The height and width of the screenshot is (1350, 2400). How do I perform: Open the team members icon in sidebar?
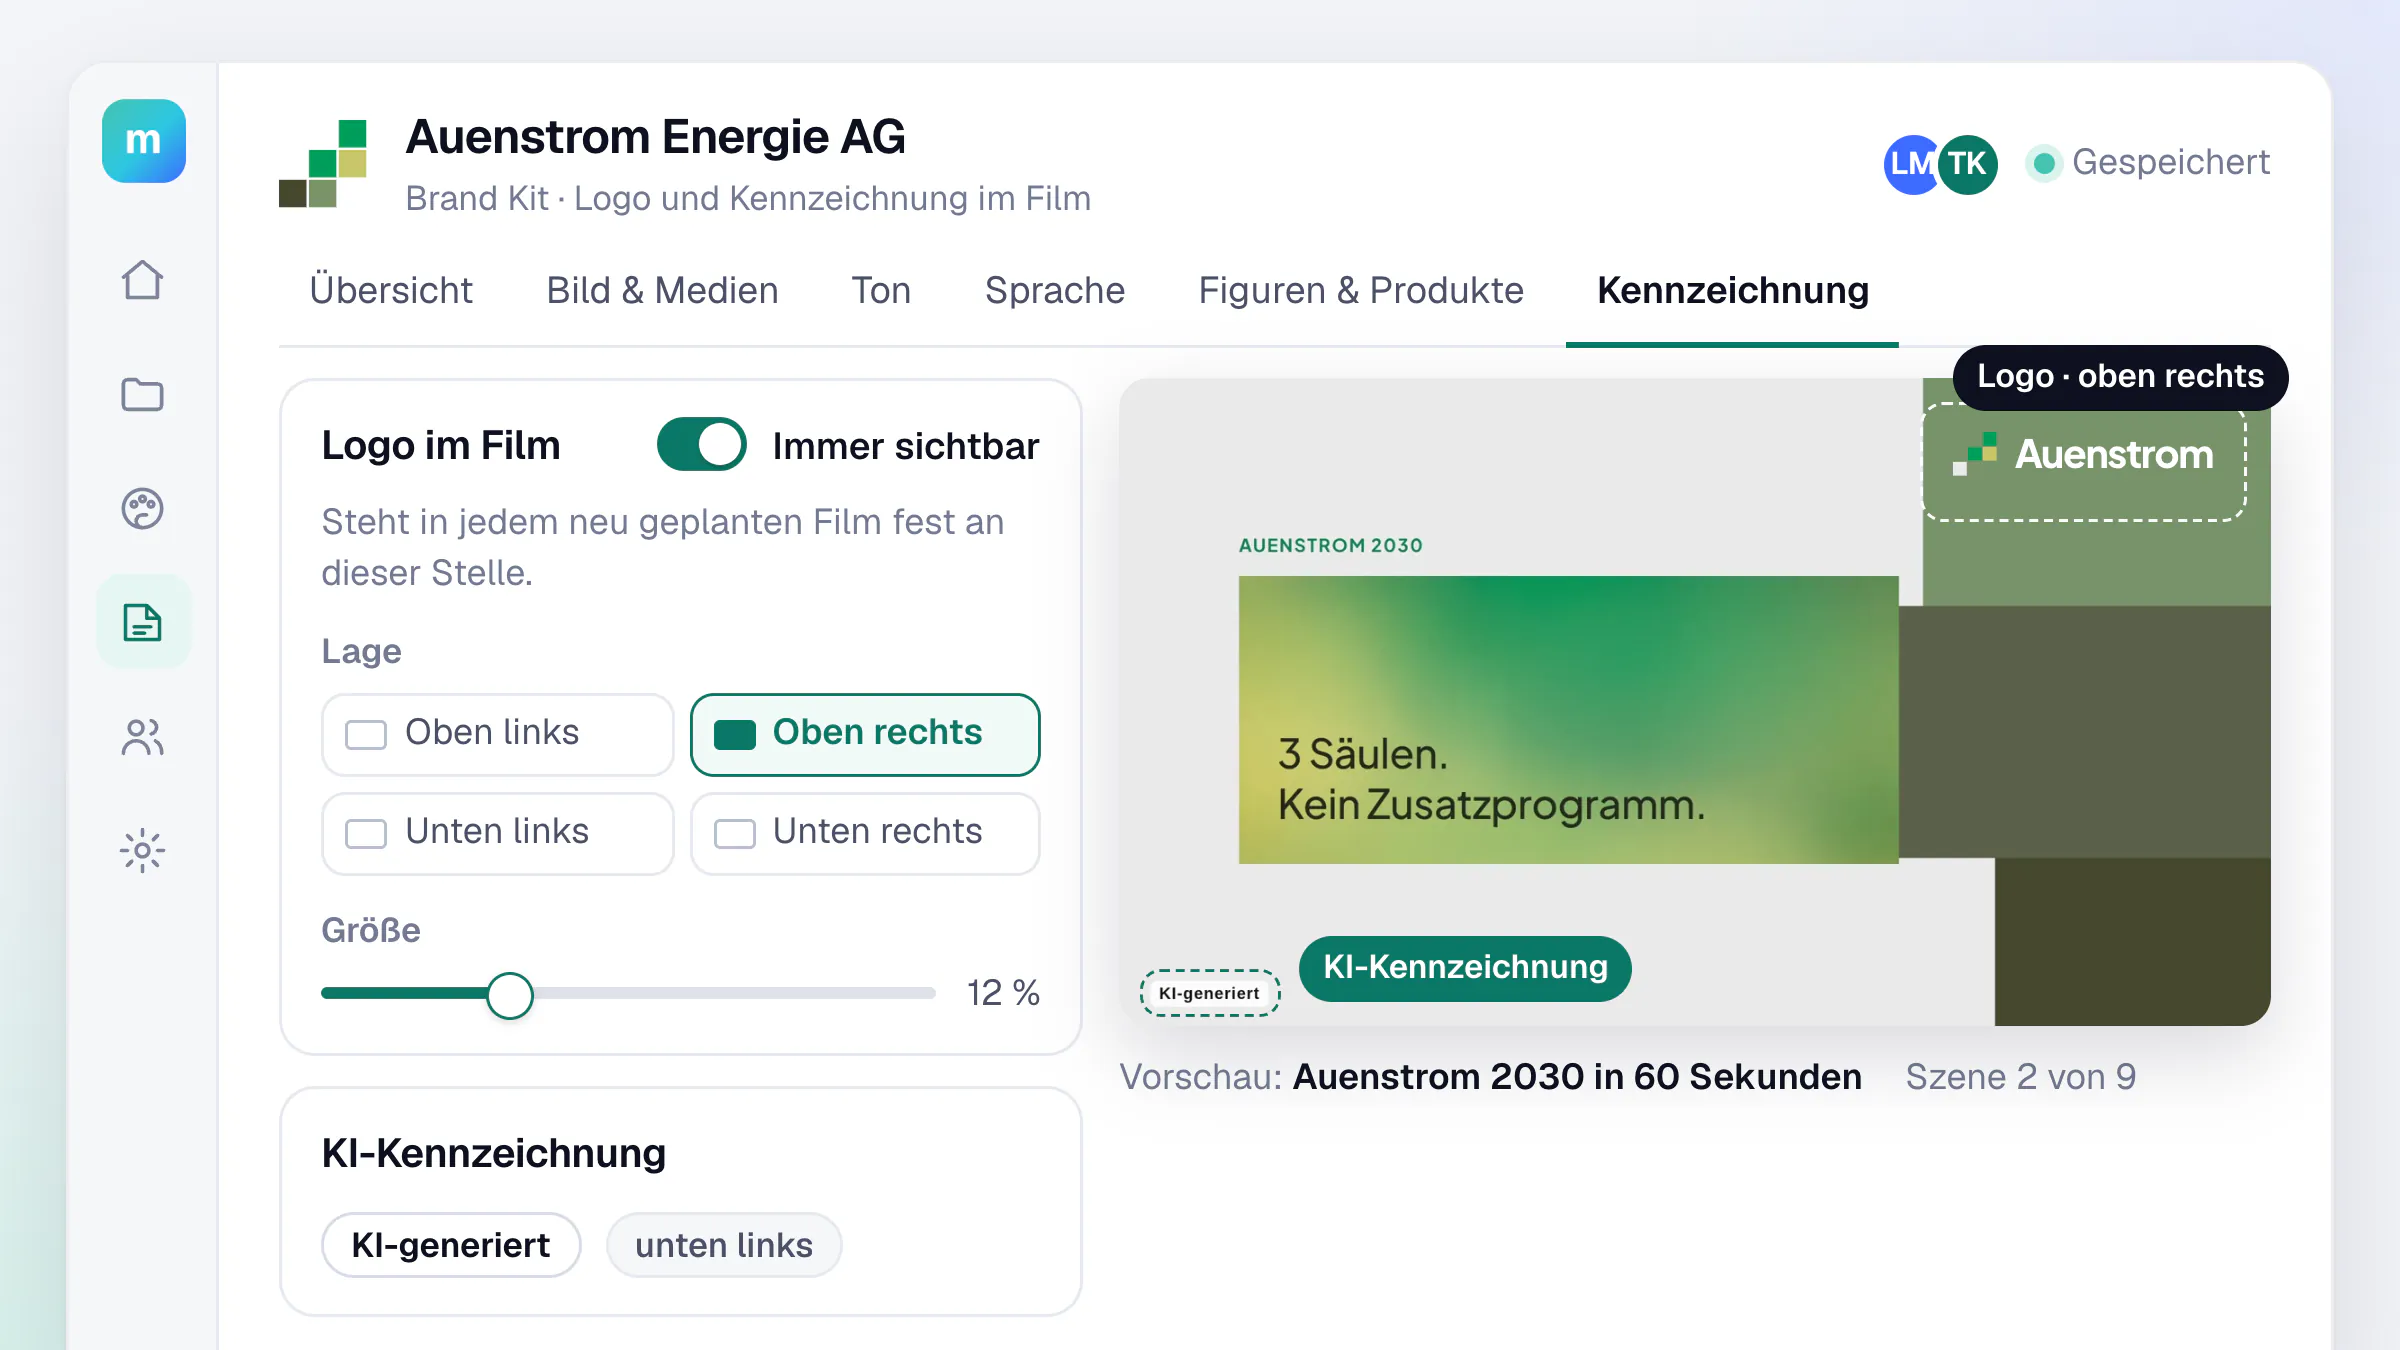pos(142,737)
